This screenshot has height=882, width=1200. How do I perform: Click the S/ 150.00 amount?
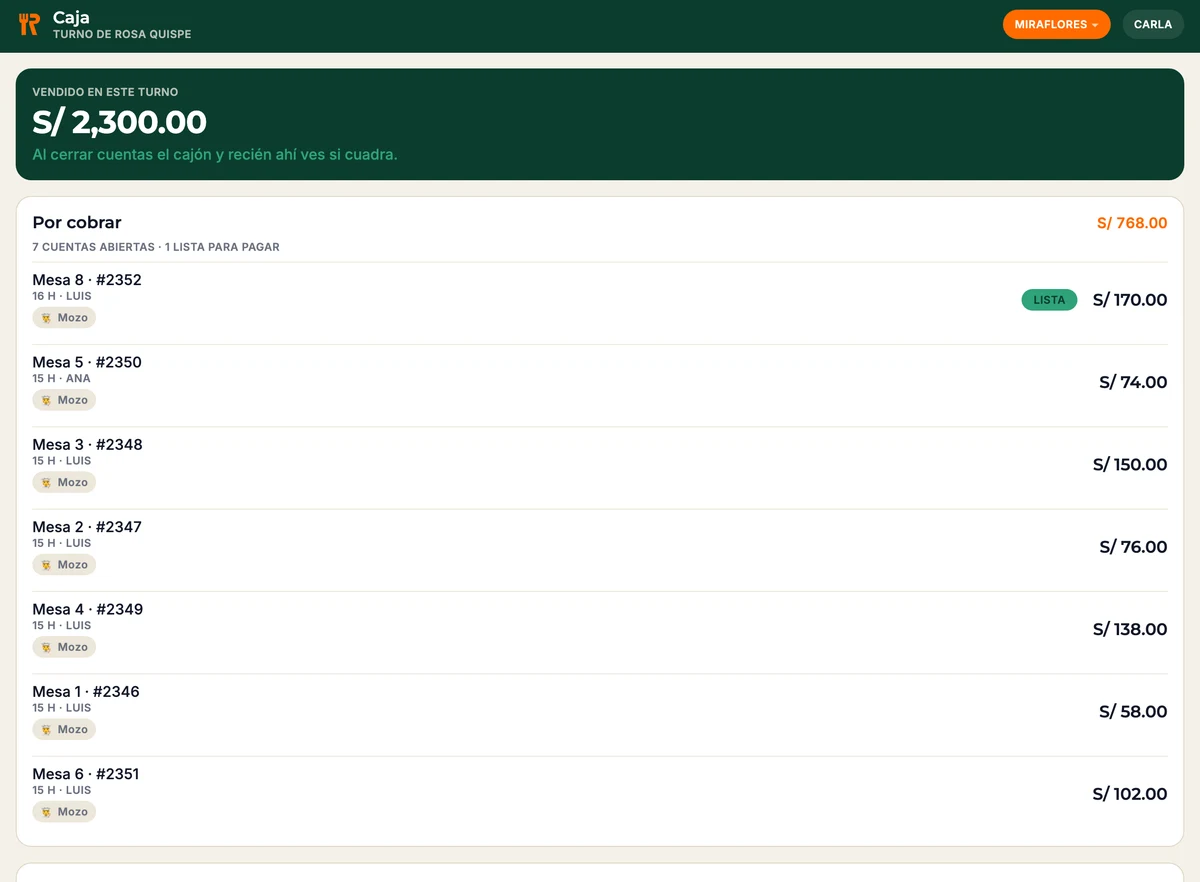coord(1130,465)
